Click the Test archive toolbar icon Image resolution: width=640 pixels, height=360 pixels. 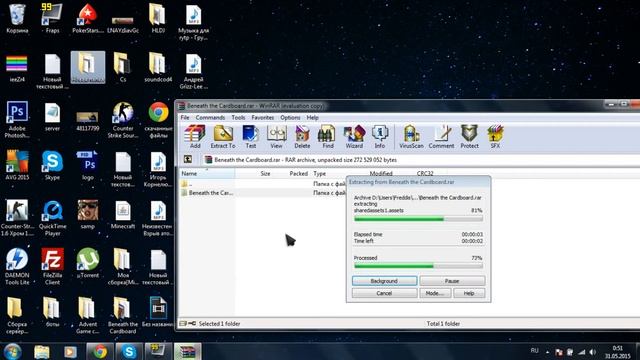coord(250,137)
